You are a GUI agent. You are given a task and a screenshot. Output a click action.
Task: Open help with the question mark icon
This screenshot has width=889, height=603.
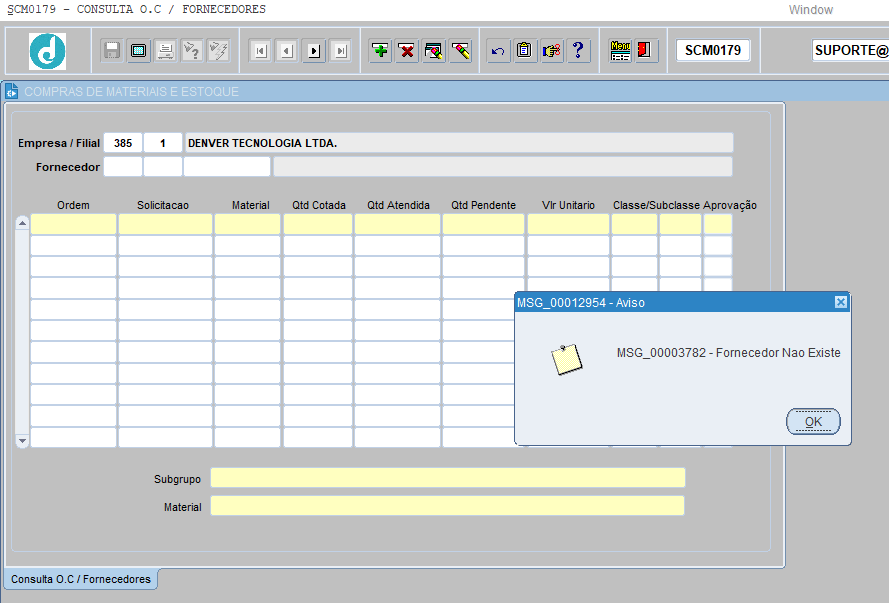click(x=578, y=50)
